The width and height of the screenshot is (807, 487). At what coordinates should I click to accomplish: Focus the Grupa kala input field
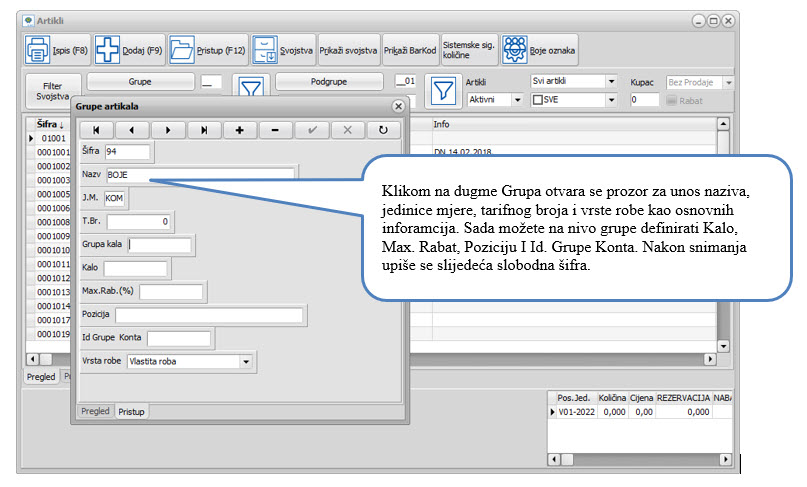pos(159,245)
